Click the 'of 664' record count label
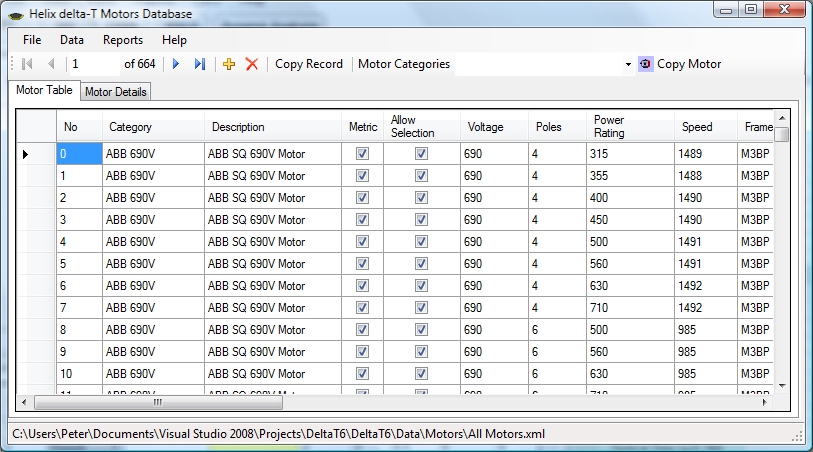Image resolution: width=813 pixels, height=452 pixels. pyautogui.click(x=139, y=64)
